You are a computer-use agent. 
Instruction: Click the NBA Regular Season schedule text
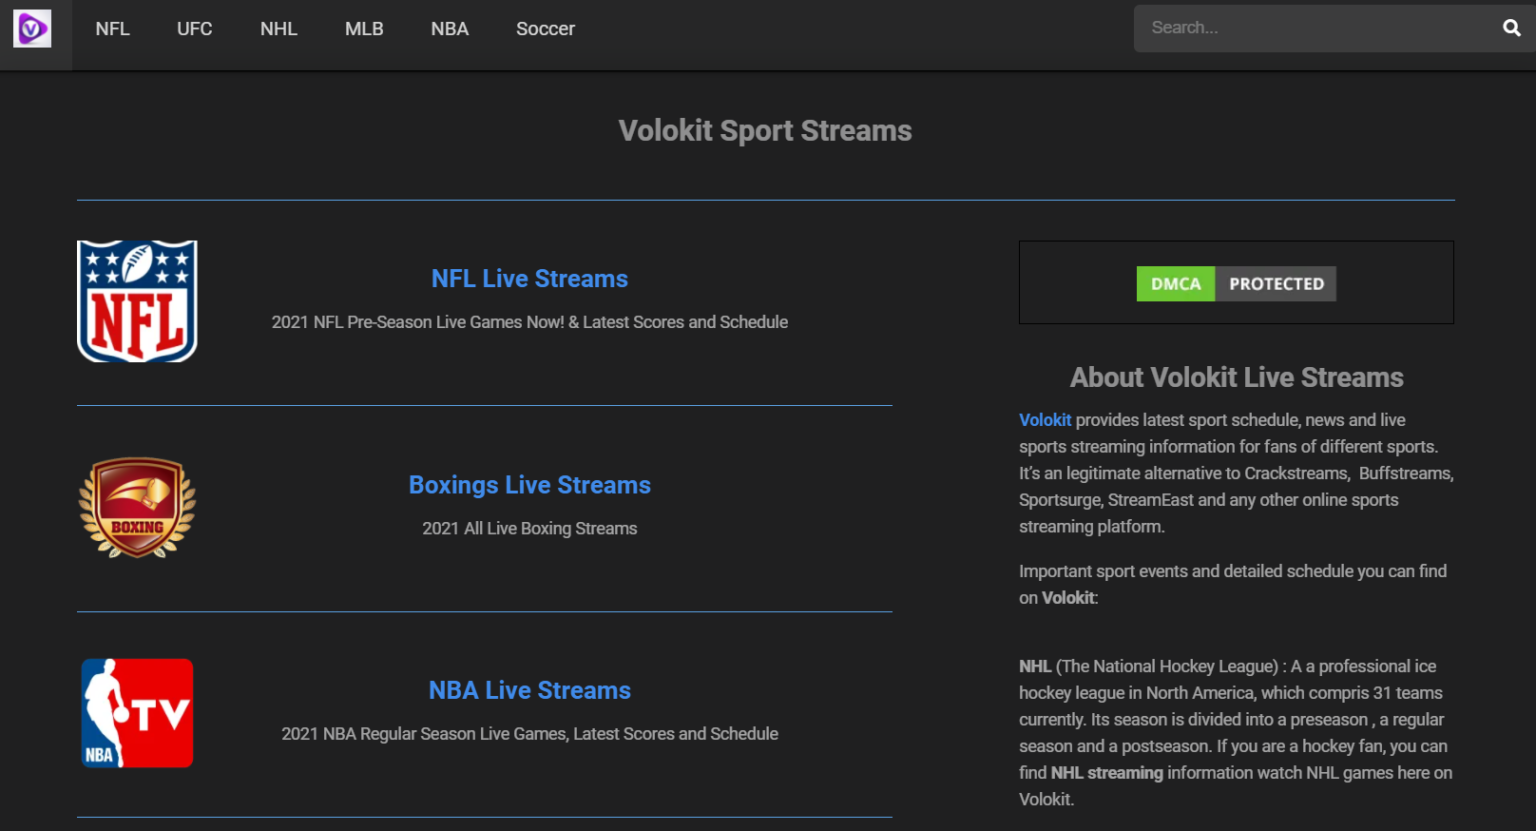pyautogui.click(x=529, y=733)
